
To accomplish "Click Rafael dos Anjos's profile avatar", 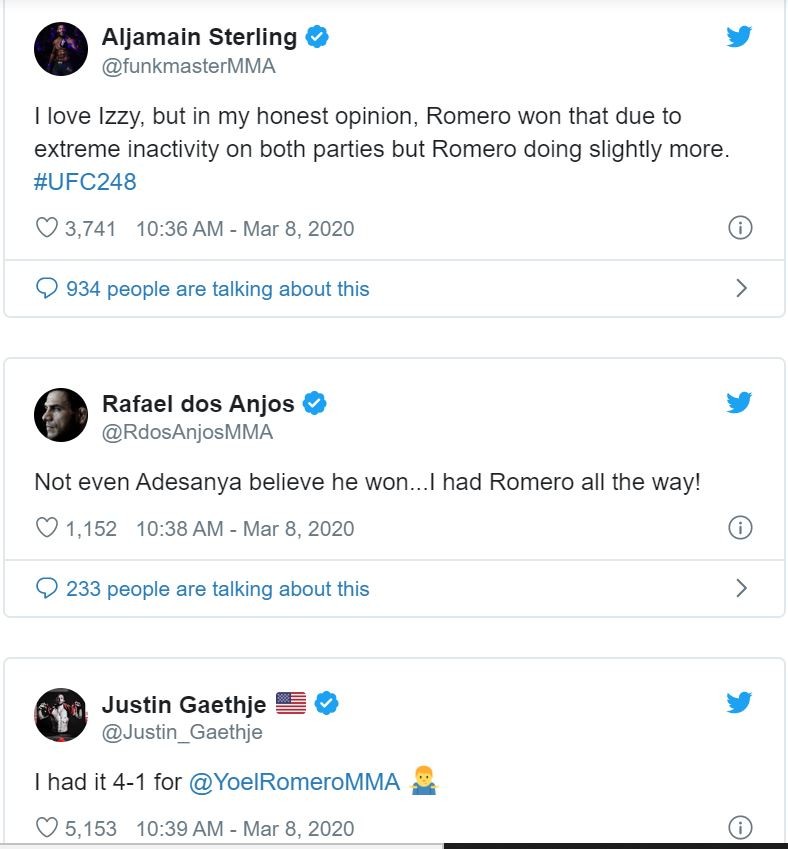I will (61, 414).
